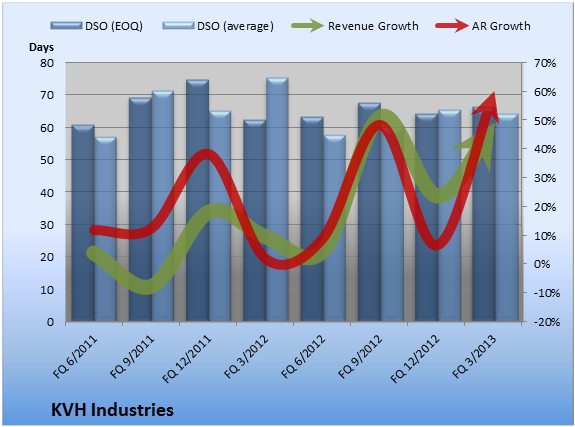
Task: Click the -20% right axis label
Action: [547, 322]
